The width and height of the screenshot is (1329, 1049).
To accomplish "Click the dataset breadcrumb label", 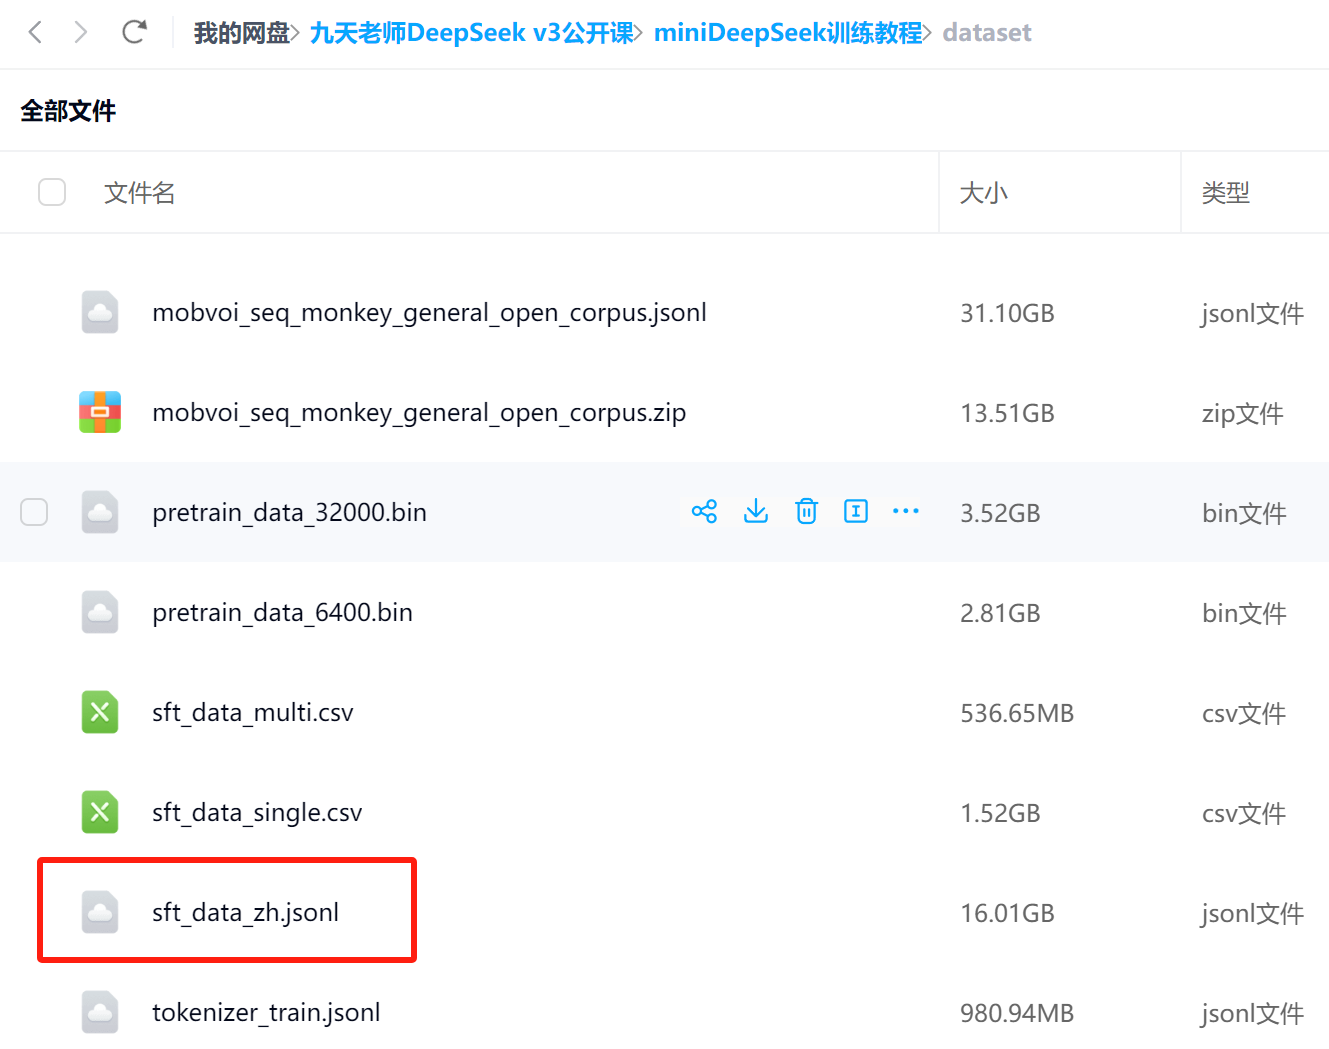I will (x=987, y=33).
